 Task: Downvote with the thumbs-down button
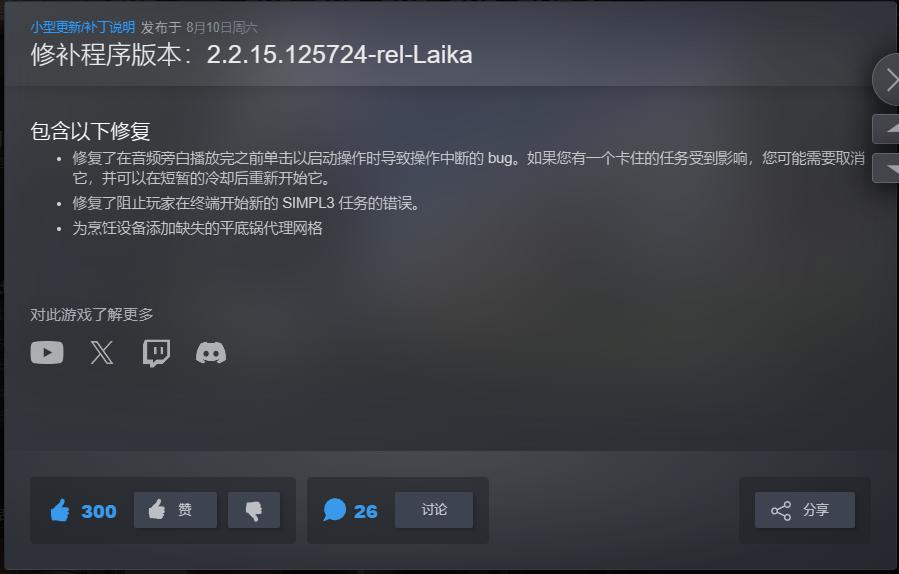(254, 510)
